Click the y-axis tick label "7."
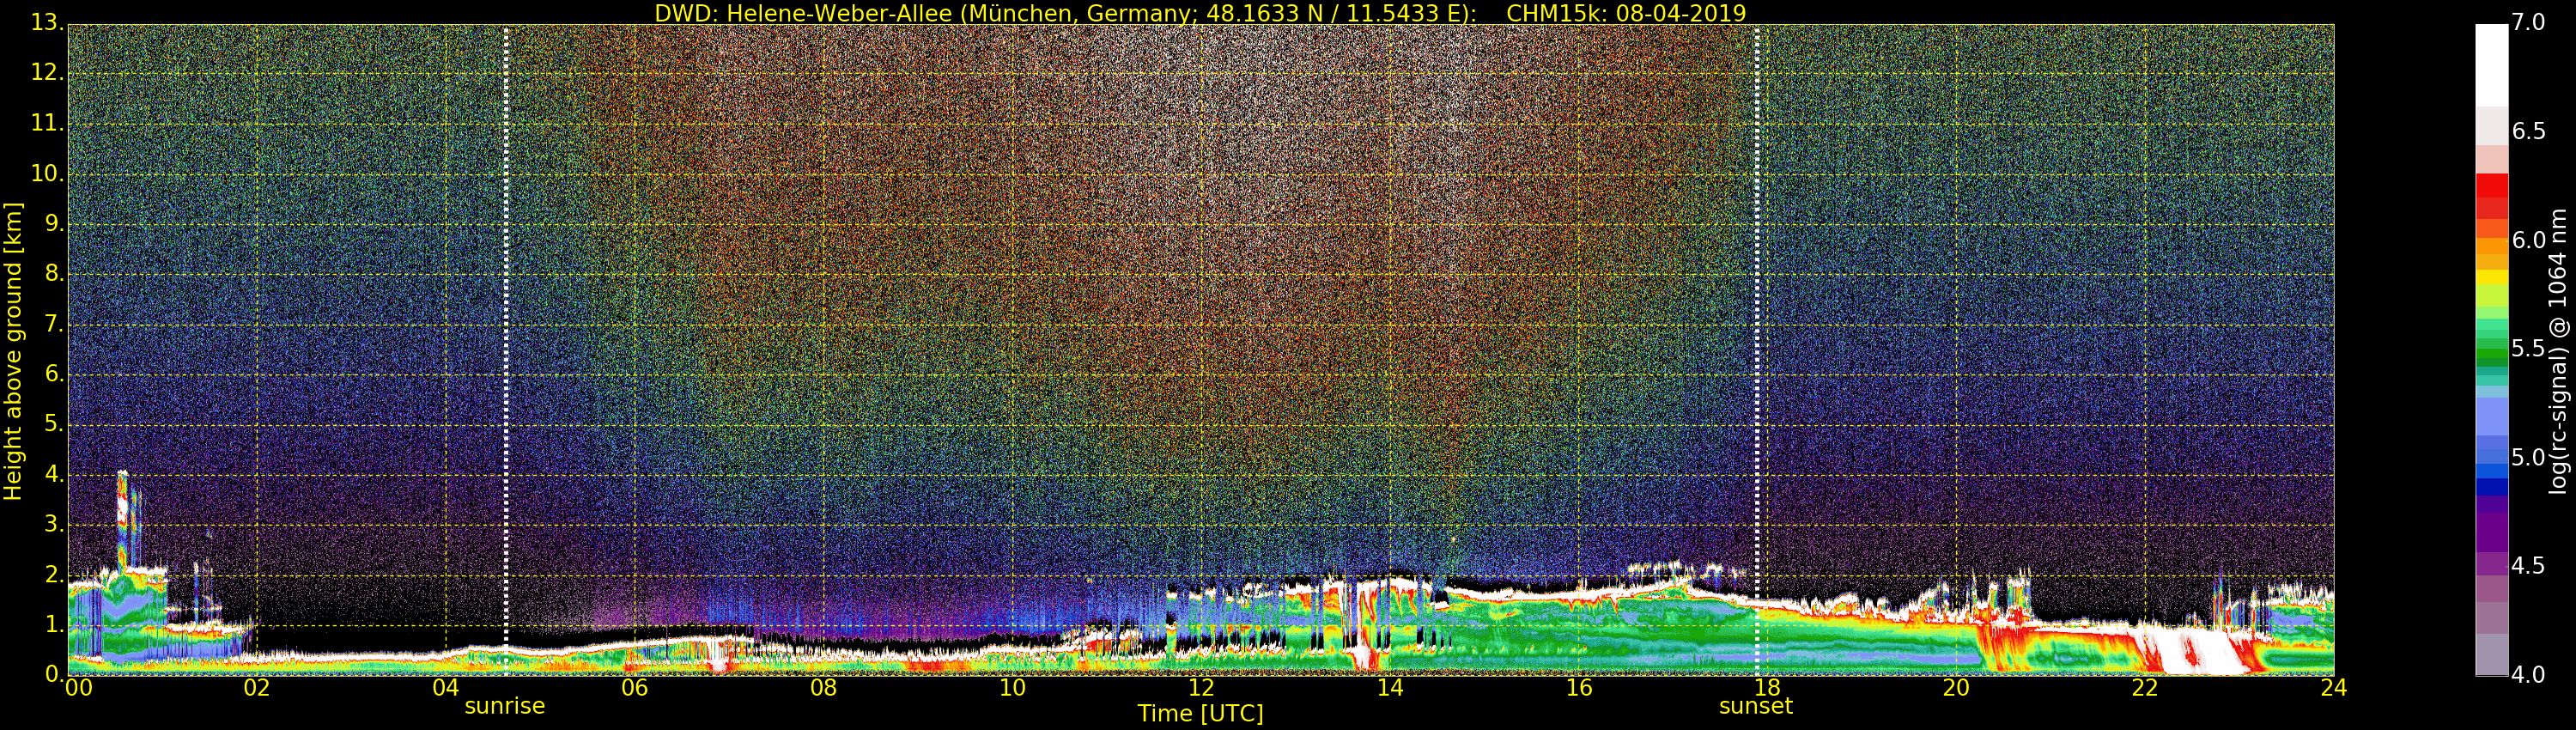2576x730 pixels. [54, 324]
